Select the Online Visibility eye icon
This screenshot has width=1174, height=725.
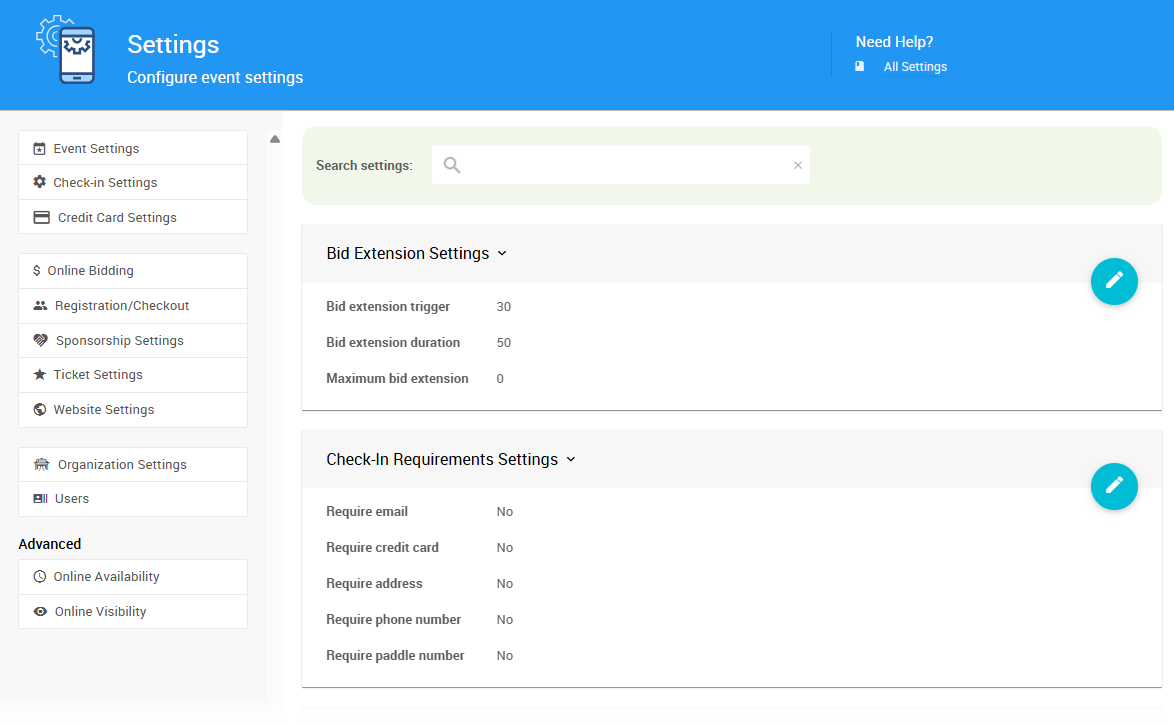coord(38,611)
